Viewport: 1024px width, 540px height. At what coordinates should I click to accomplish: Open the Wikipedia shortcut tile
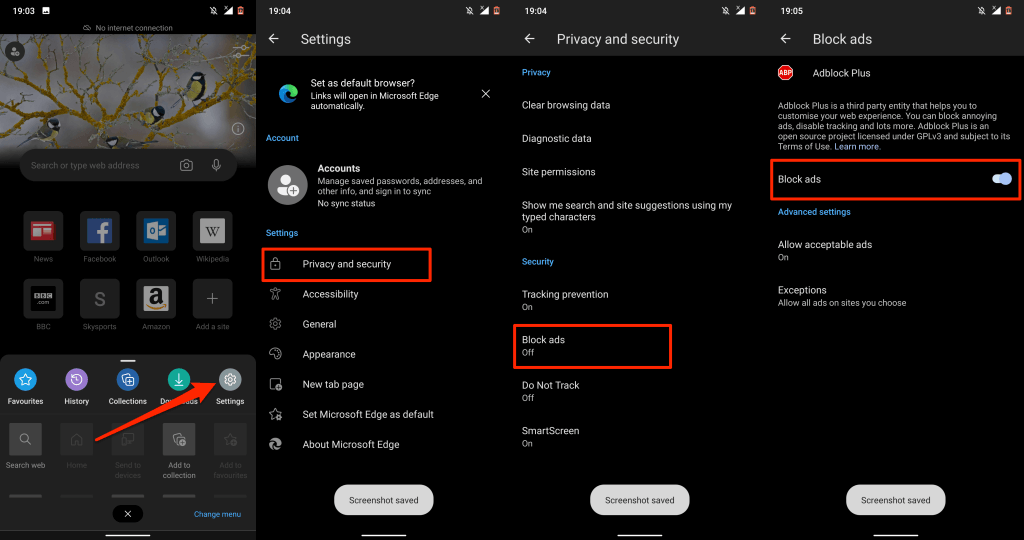(x=212, y=231)
